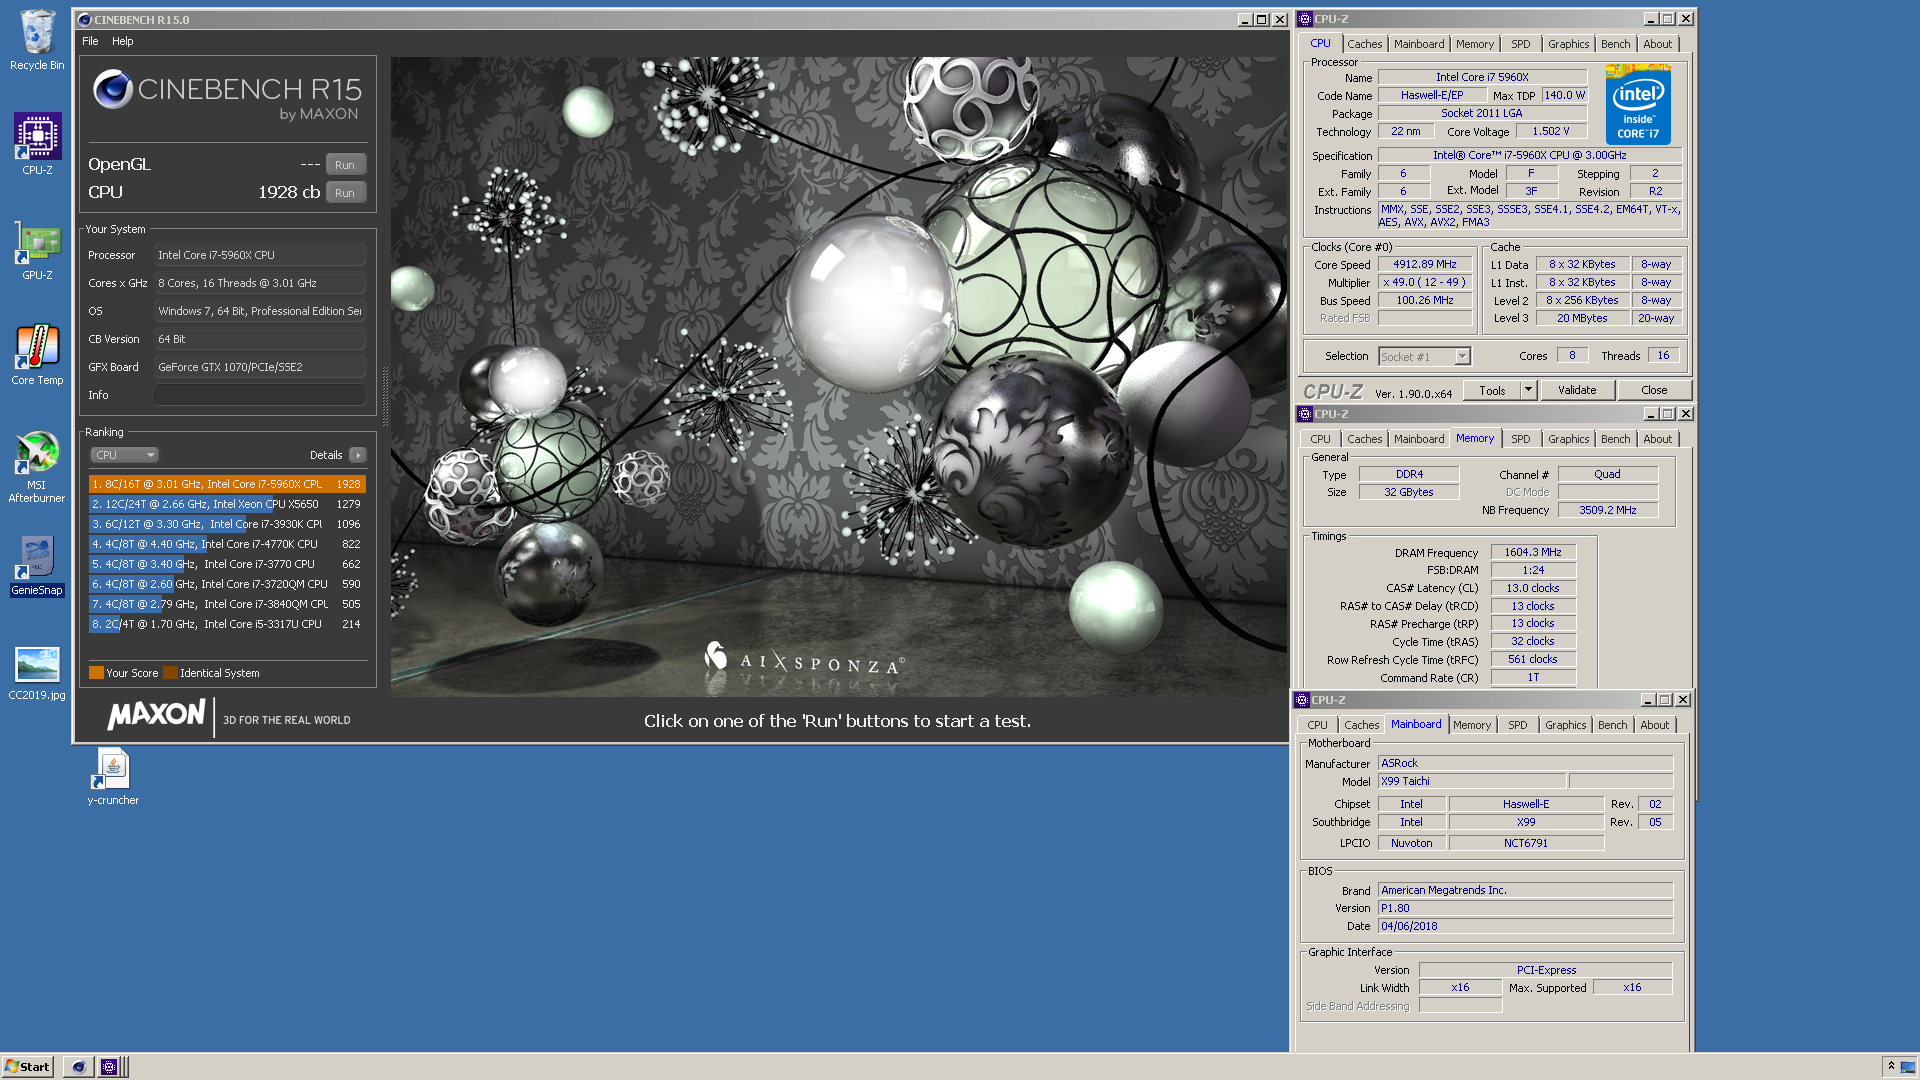The width and height of the screenshot is (1920, 1080).
Task: Click the brown Identical System swatch
Action: coord(170,673)
